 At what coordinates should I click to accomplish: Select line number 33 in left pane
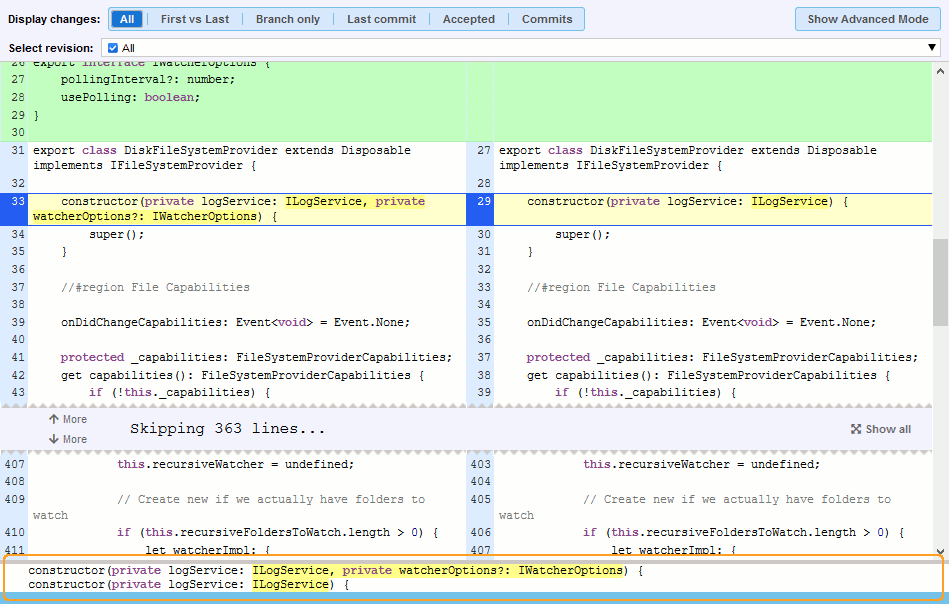point(17,202)
